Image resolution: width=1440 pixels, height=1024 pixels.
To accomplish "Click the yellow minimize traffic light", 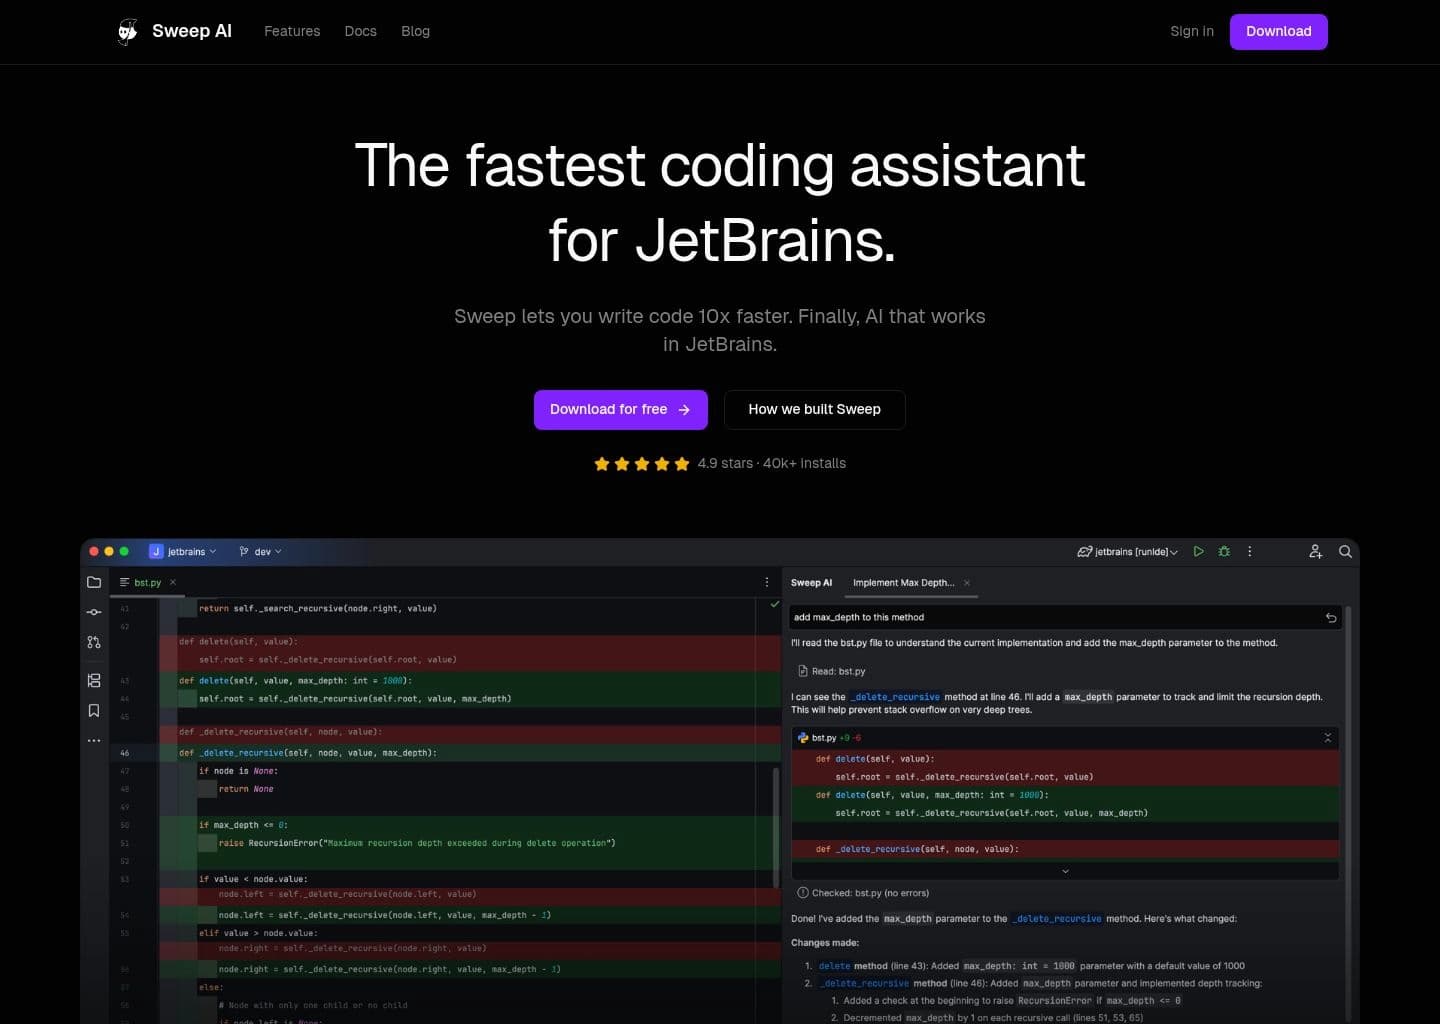I will click(109, 552).
